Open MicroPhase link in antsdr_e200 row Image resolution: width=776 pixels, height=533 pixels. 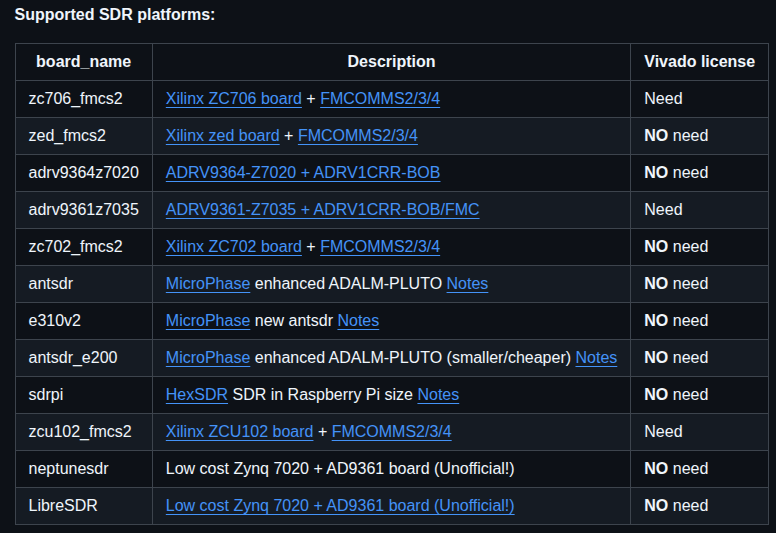(x=208, y=358)
